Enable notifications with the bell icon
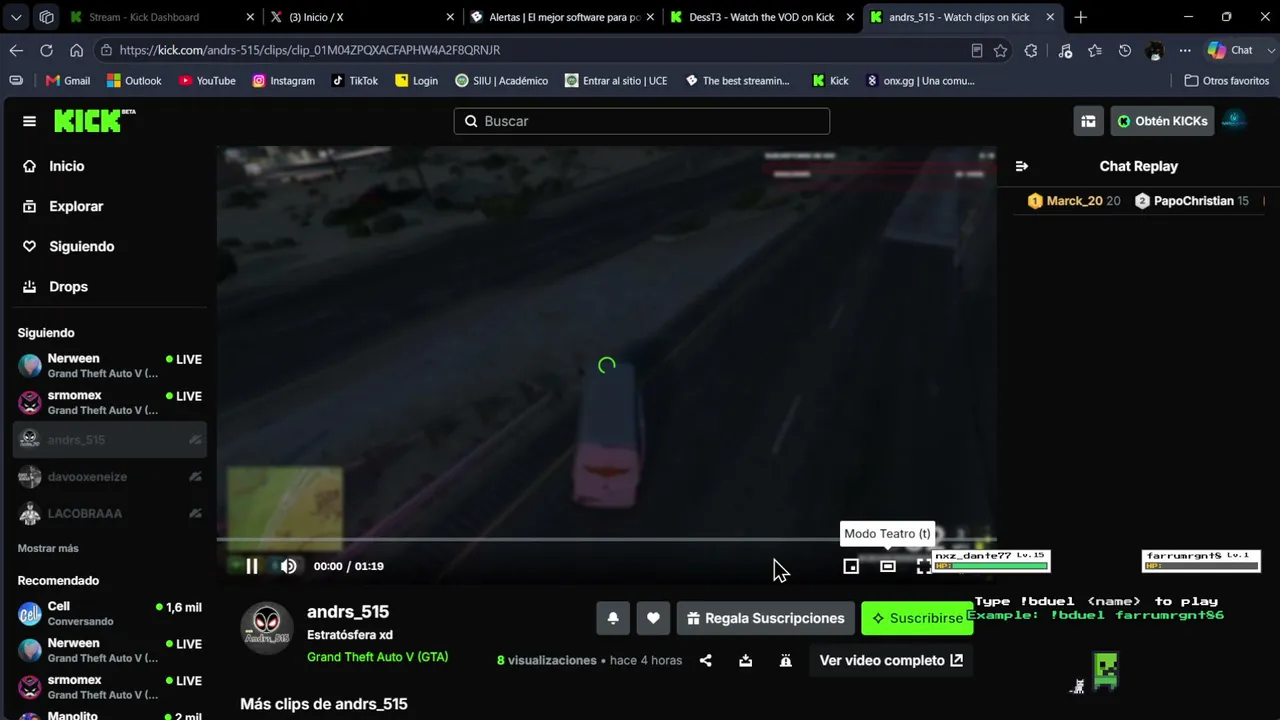 coord(613,618)
